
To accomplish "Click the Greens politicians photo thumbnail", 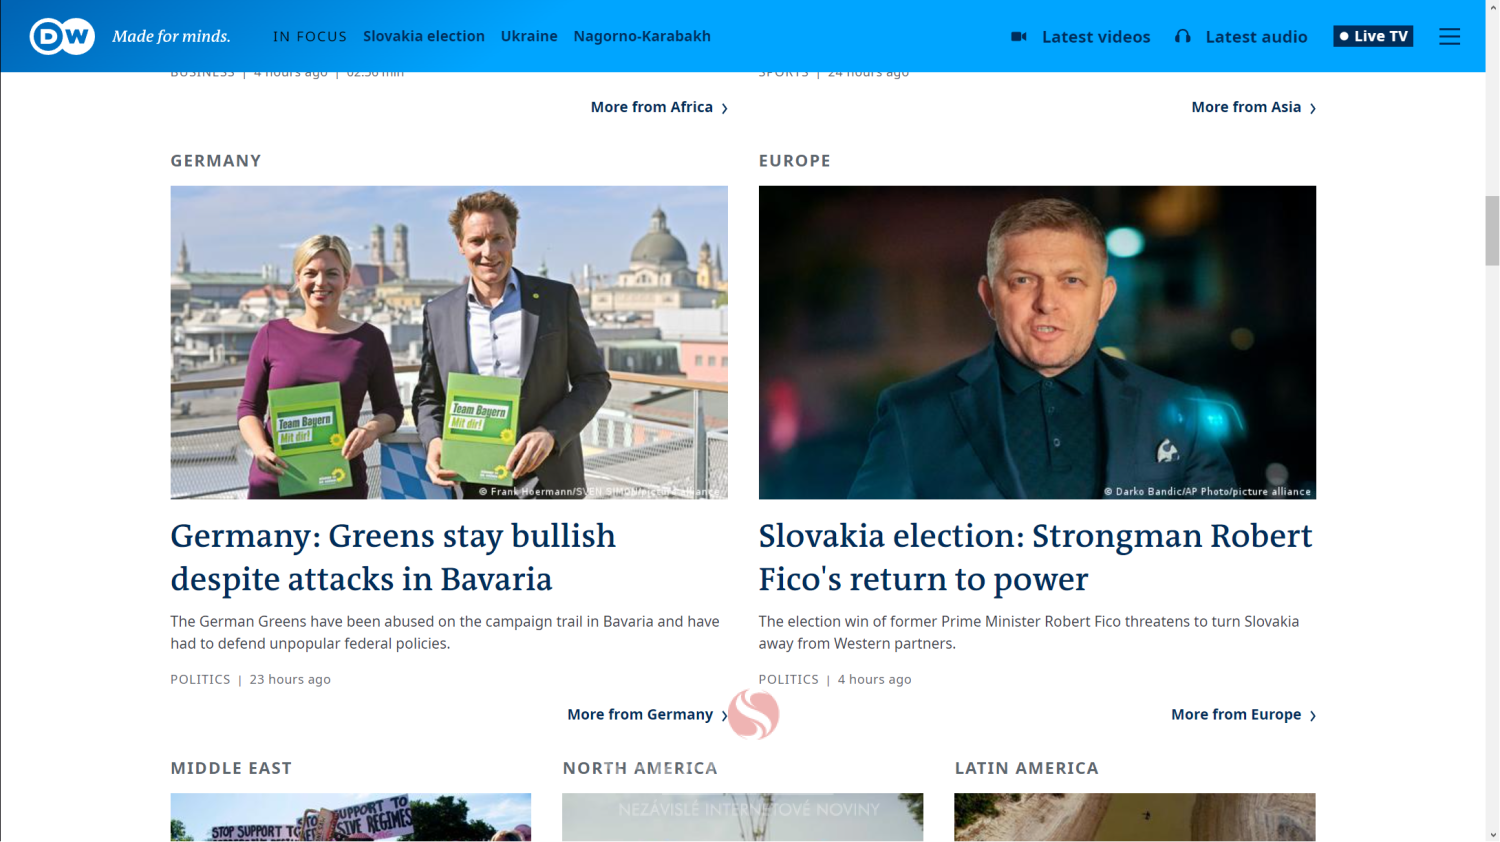I will coord(449,342).
